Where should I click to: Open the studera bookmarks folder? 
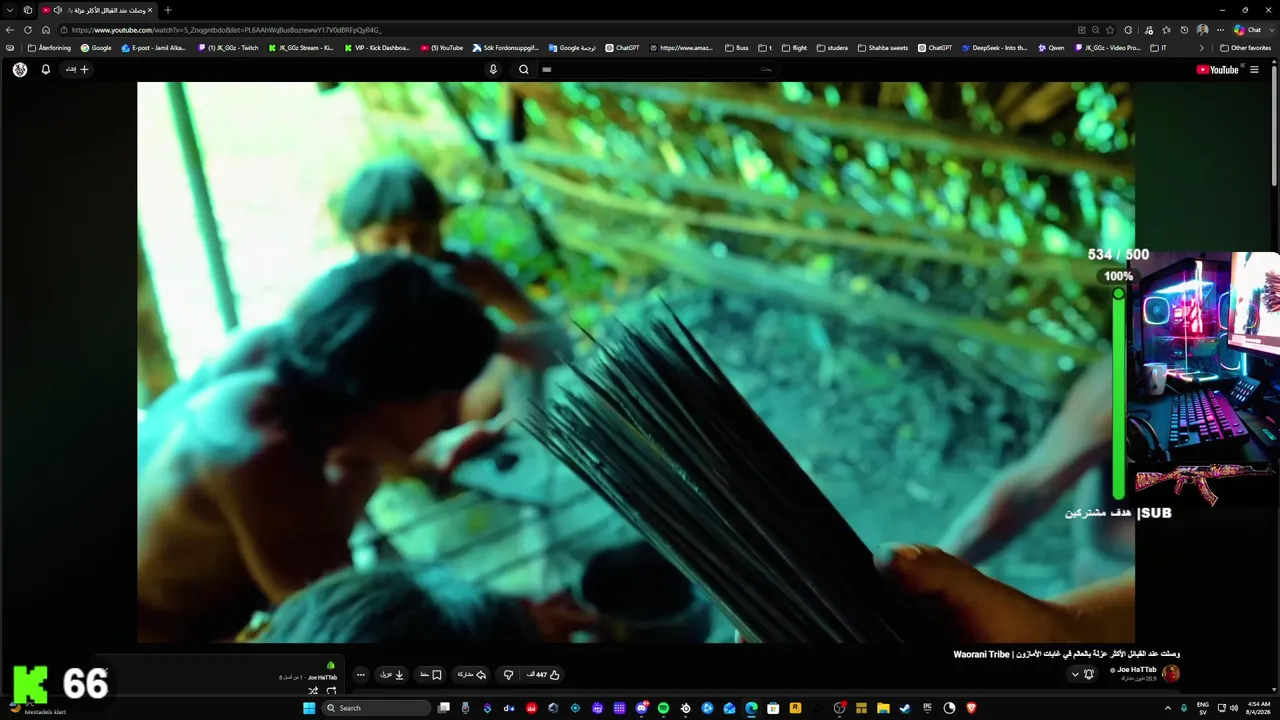pos(832,47)
